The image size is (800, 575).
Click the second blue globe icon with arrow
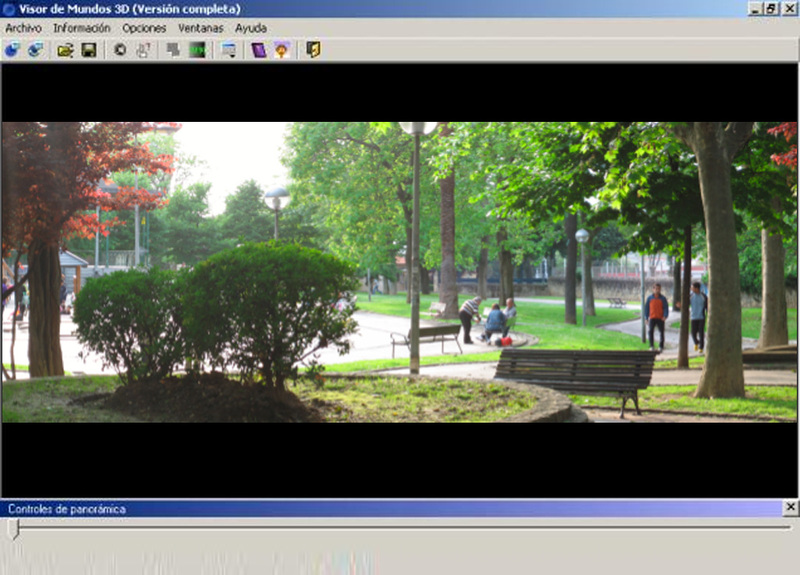coord(35,49)
